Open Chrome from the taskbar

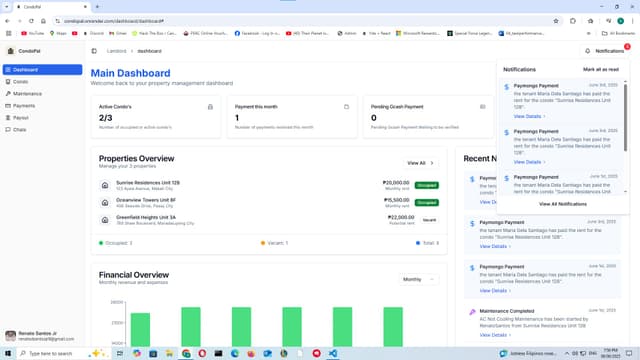coord(186,353)
